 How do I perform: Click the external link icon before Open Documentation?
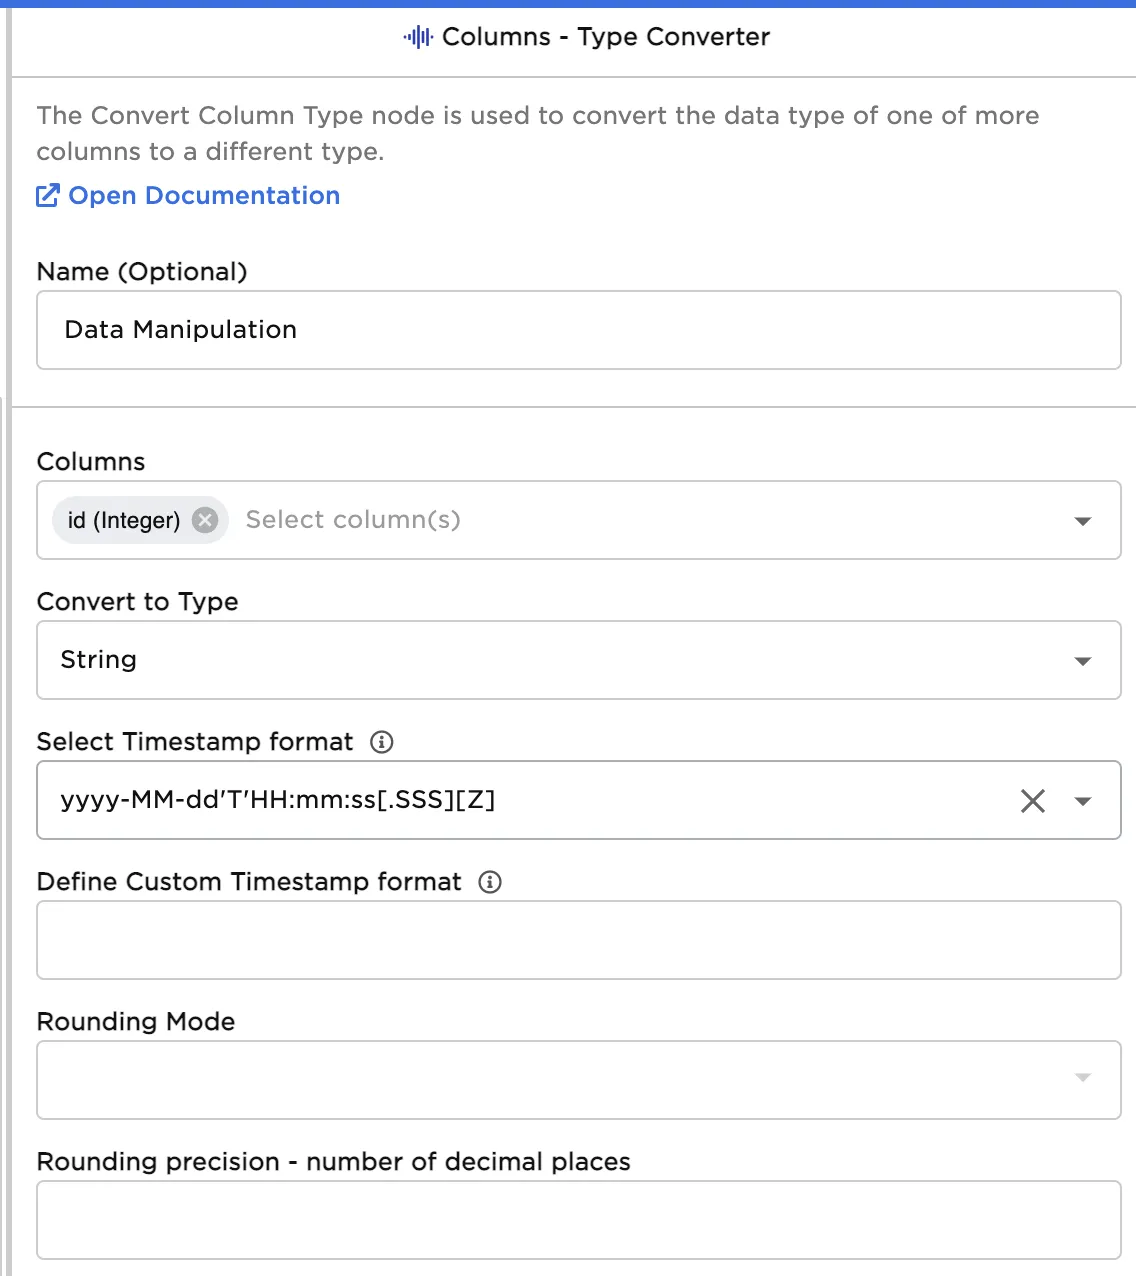click(x=48, y=195)
